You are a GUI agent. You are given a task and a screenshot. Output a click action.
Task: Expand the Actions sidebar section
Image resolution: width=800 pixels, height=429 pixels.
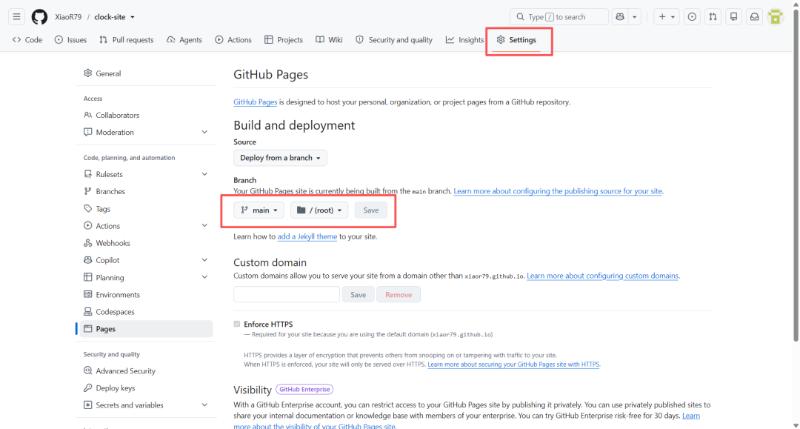(x=204, y=225)
